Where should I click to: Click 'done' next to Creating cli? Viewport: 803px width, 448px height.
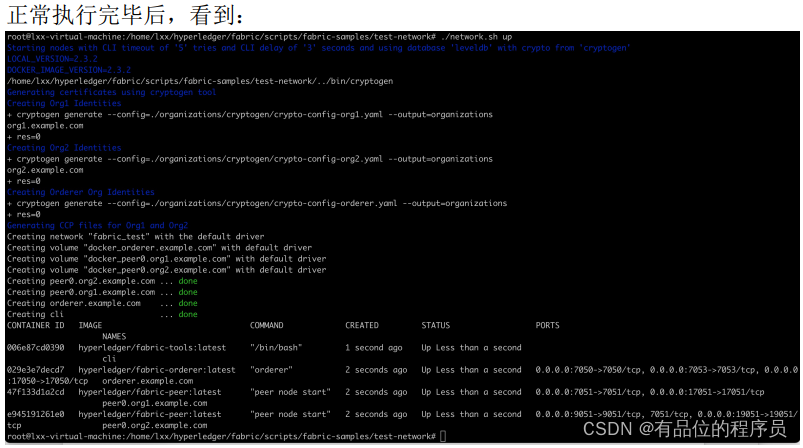pyautogui.click(x=188, y=314)
